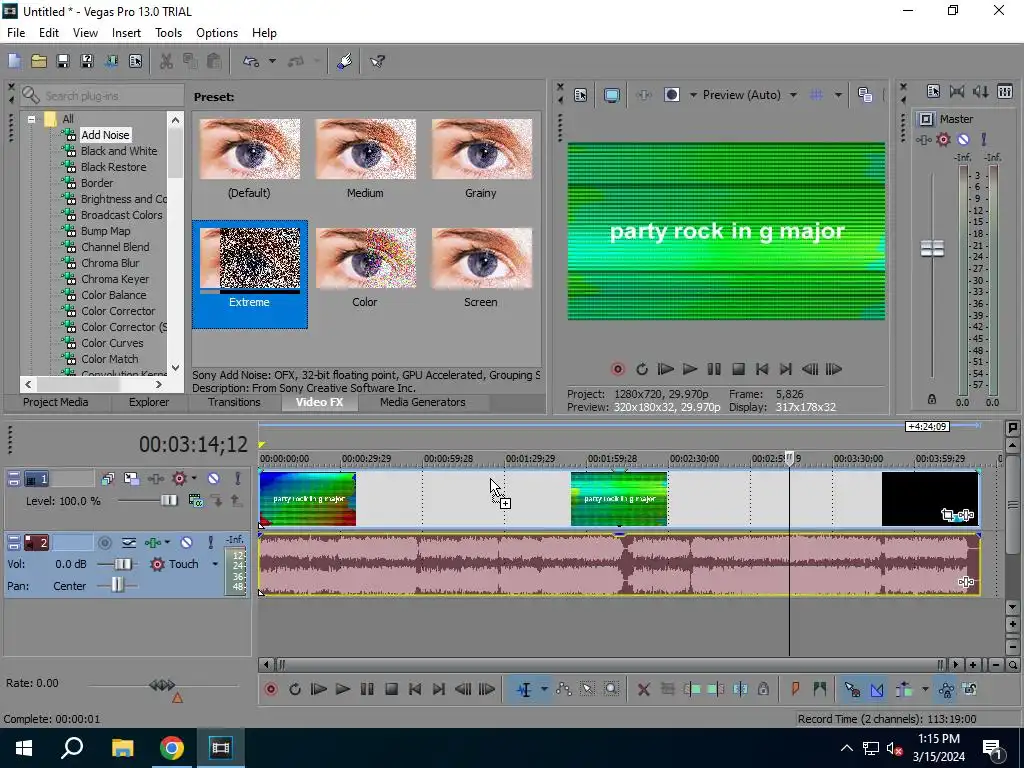Open event pan/crop on last video clip
Viewport: 1024px width, 768px height.
pyautogui.click(x=948, y=515)
